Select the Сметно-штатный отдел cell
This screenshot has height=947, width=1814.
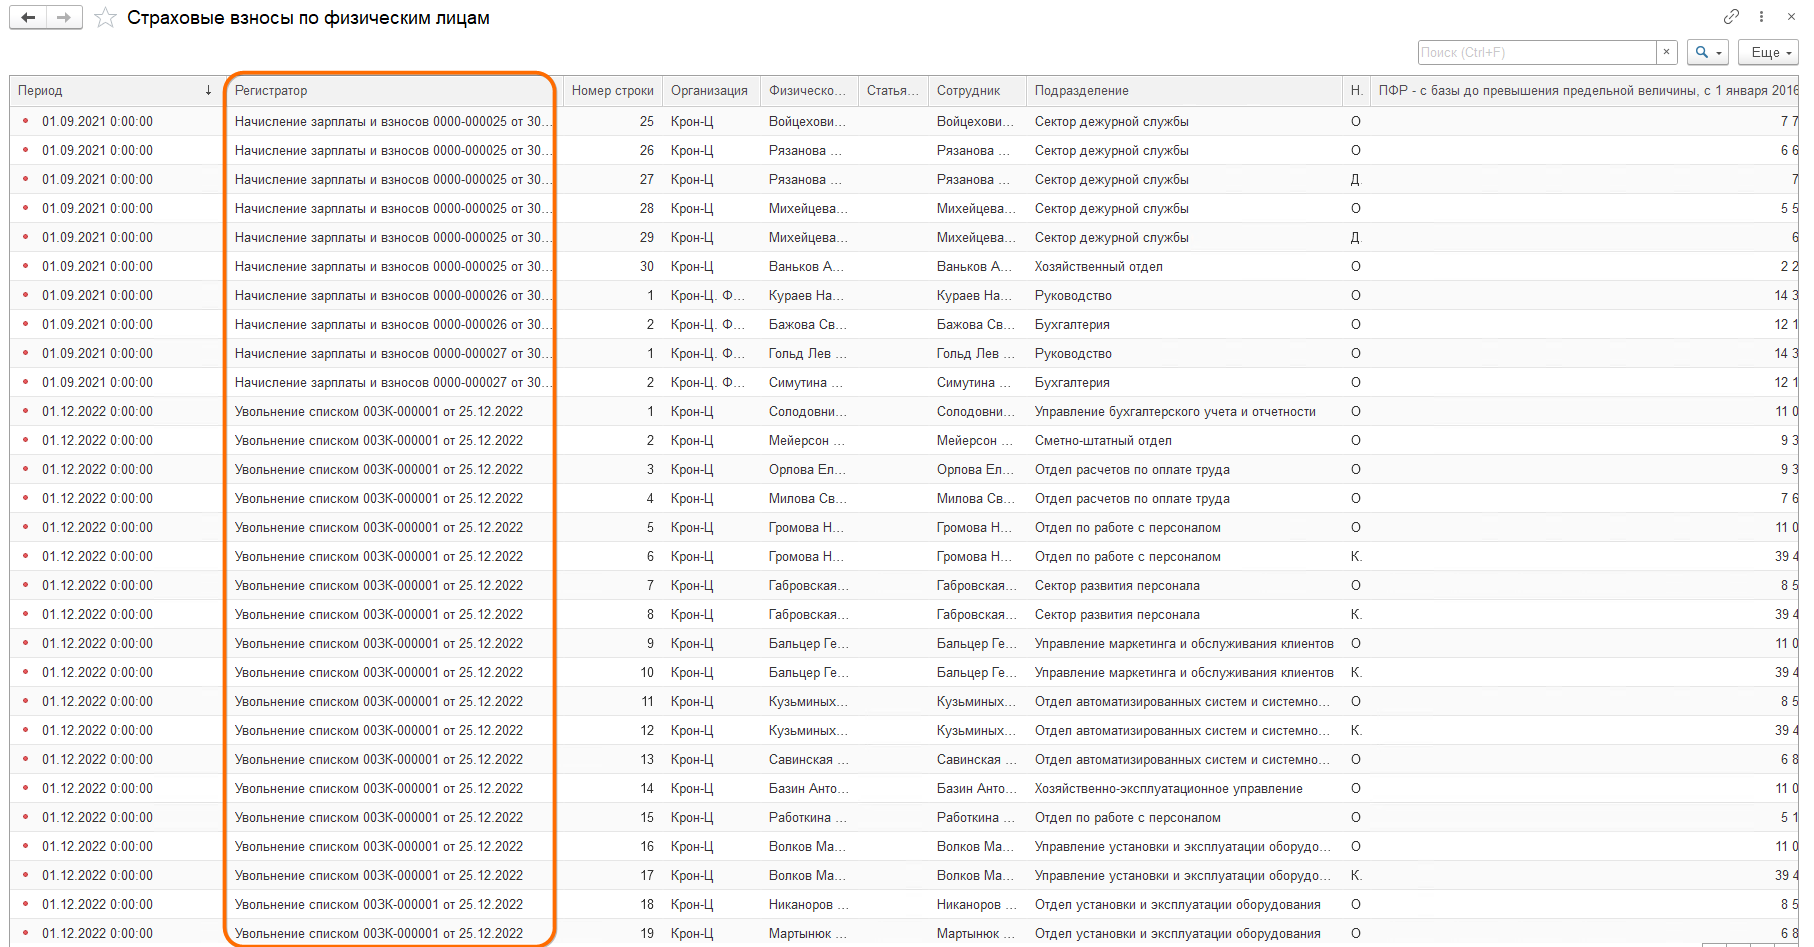click(1103, 440)
